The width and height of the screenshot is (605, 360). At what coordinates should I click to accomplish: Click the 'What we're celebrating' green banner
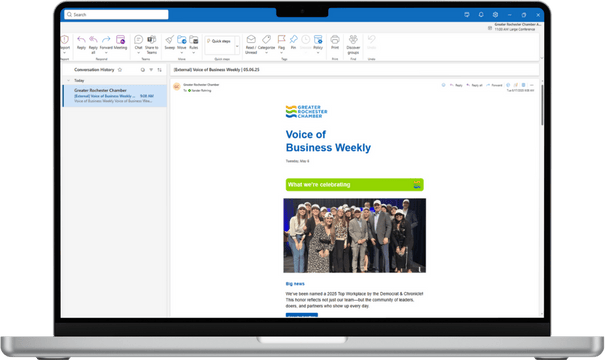point(355,184)
